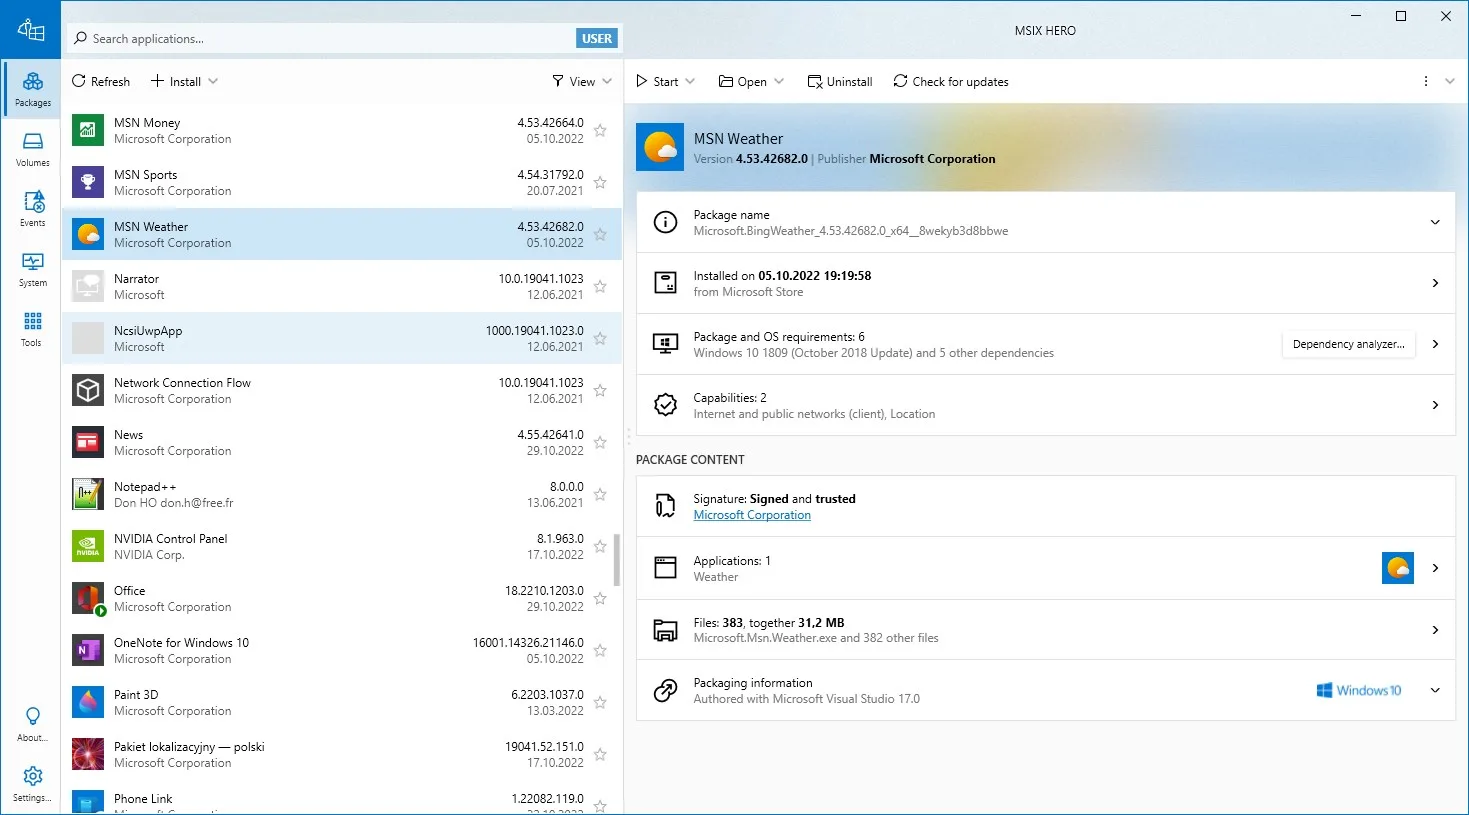
Task: Click the Paint 3D app icon
Action: pyautogui.click(x=88, y=702)
